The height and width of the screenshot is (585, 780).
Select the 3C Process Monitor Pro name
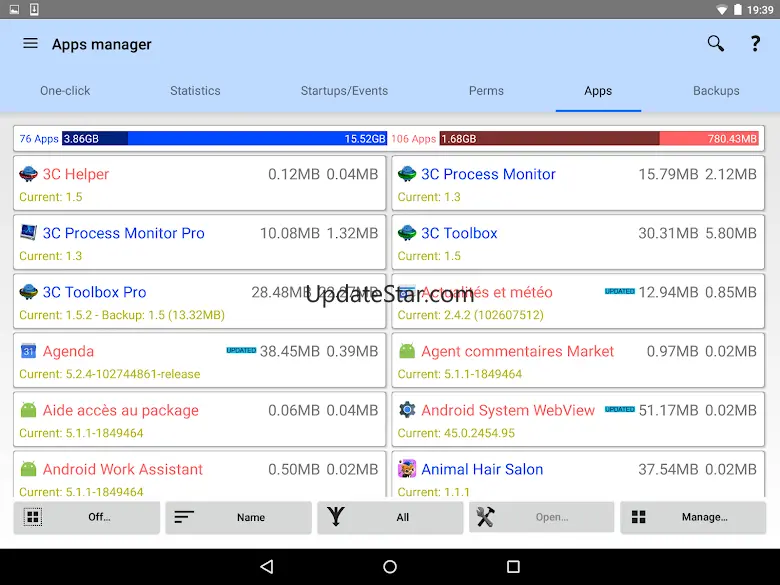(123, 233)
